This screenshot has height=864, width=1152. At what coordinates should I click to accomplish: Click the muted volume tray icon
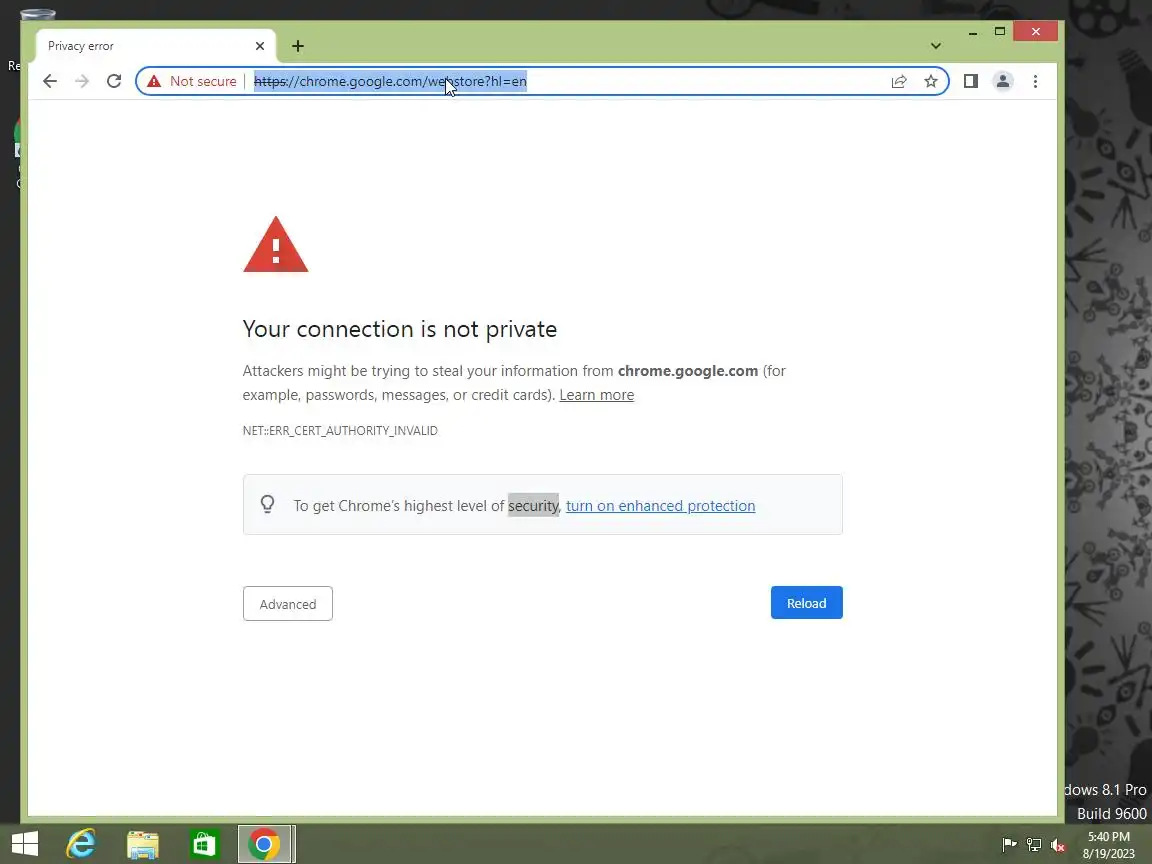pyautogui.click(x=1058, y=844)
